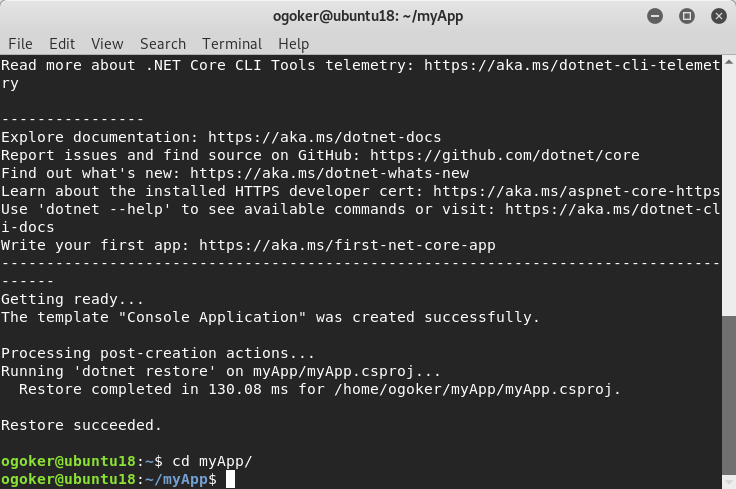Open the View menu

107,44
